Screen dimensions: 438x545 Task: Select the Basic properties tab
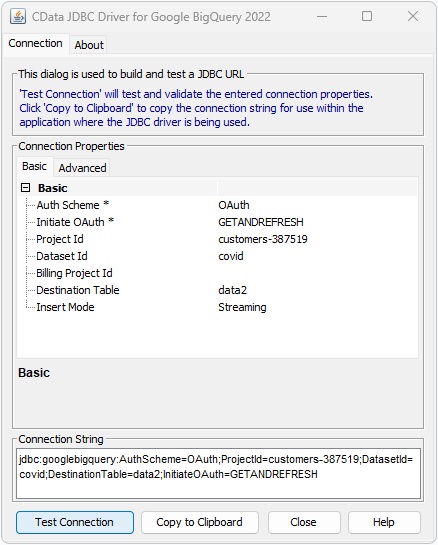[x=34, y=166]
